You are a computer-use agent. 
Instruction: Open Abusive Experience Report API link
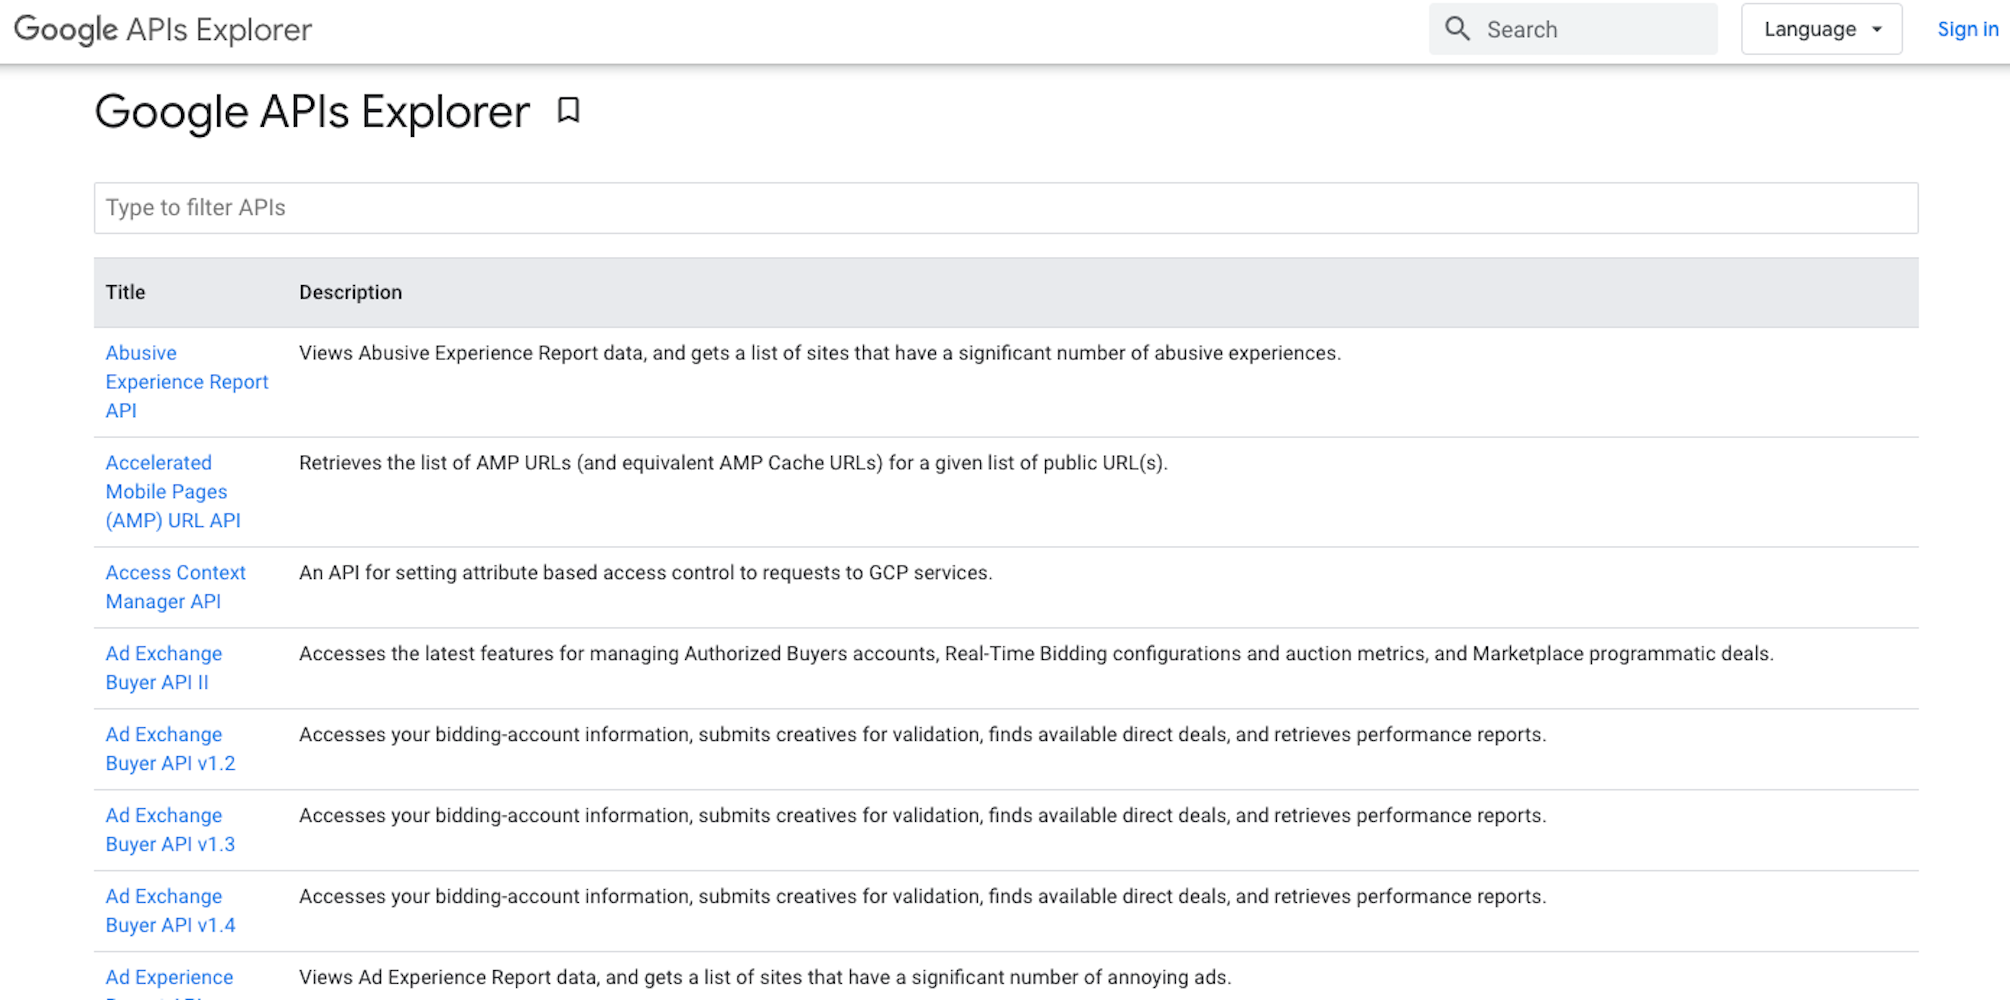(187, 382)
